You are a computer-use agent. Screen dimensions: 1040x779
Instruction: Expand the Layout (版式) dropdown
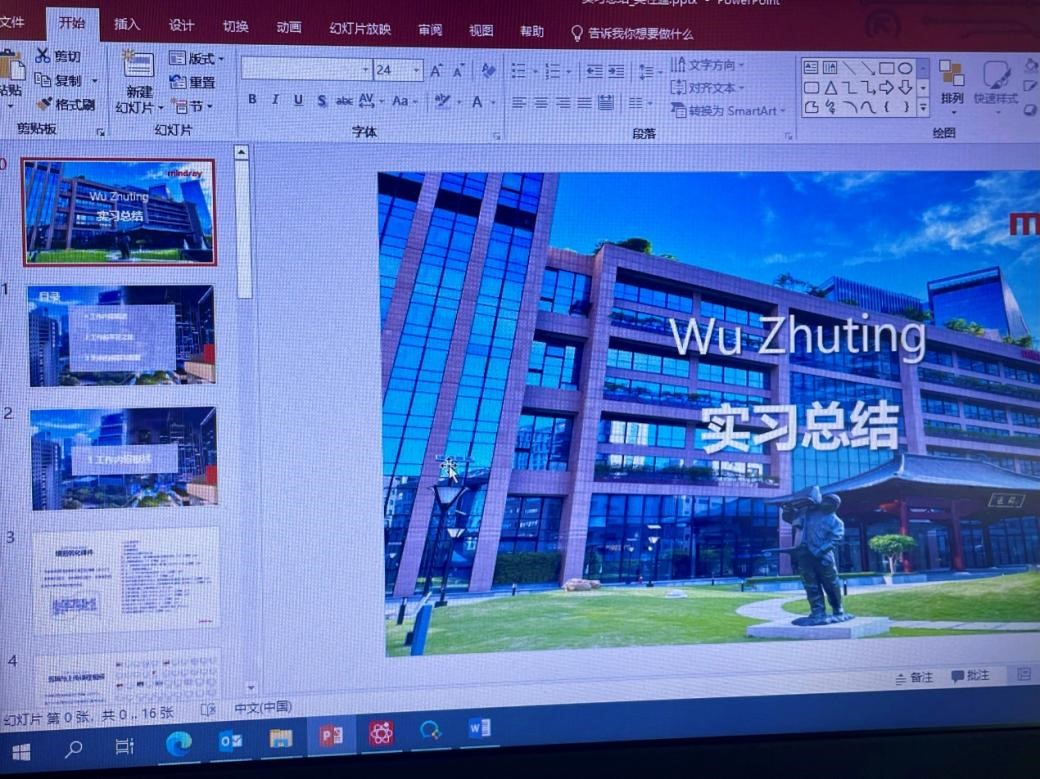[197, 59]
